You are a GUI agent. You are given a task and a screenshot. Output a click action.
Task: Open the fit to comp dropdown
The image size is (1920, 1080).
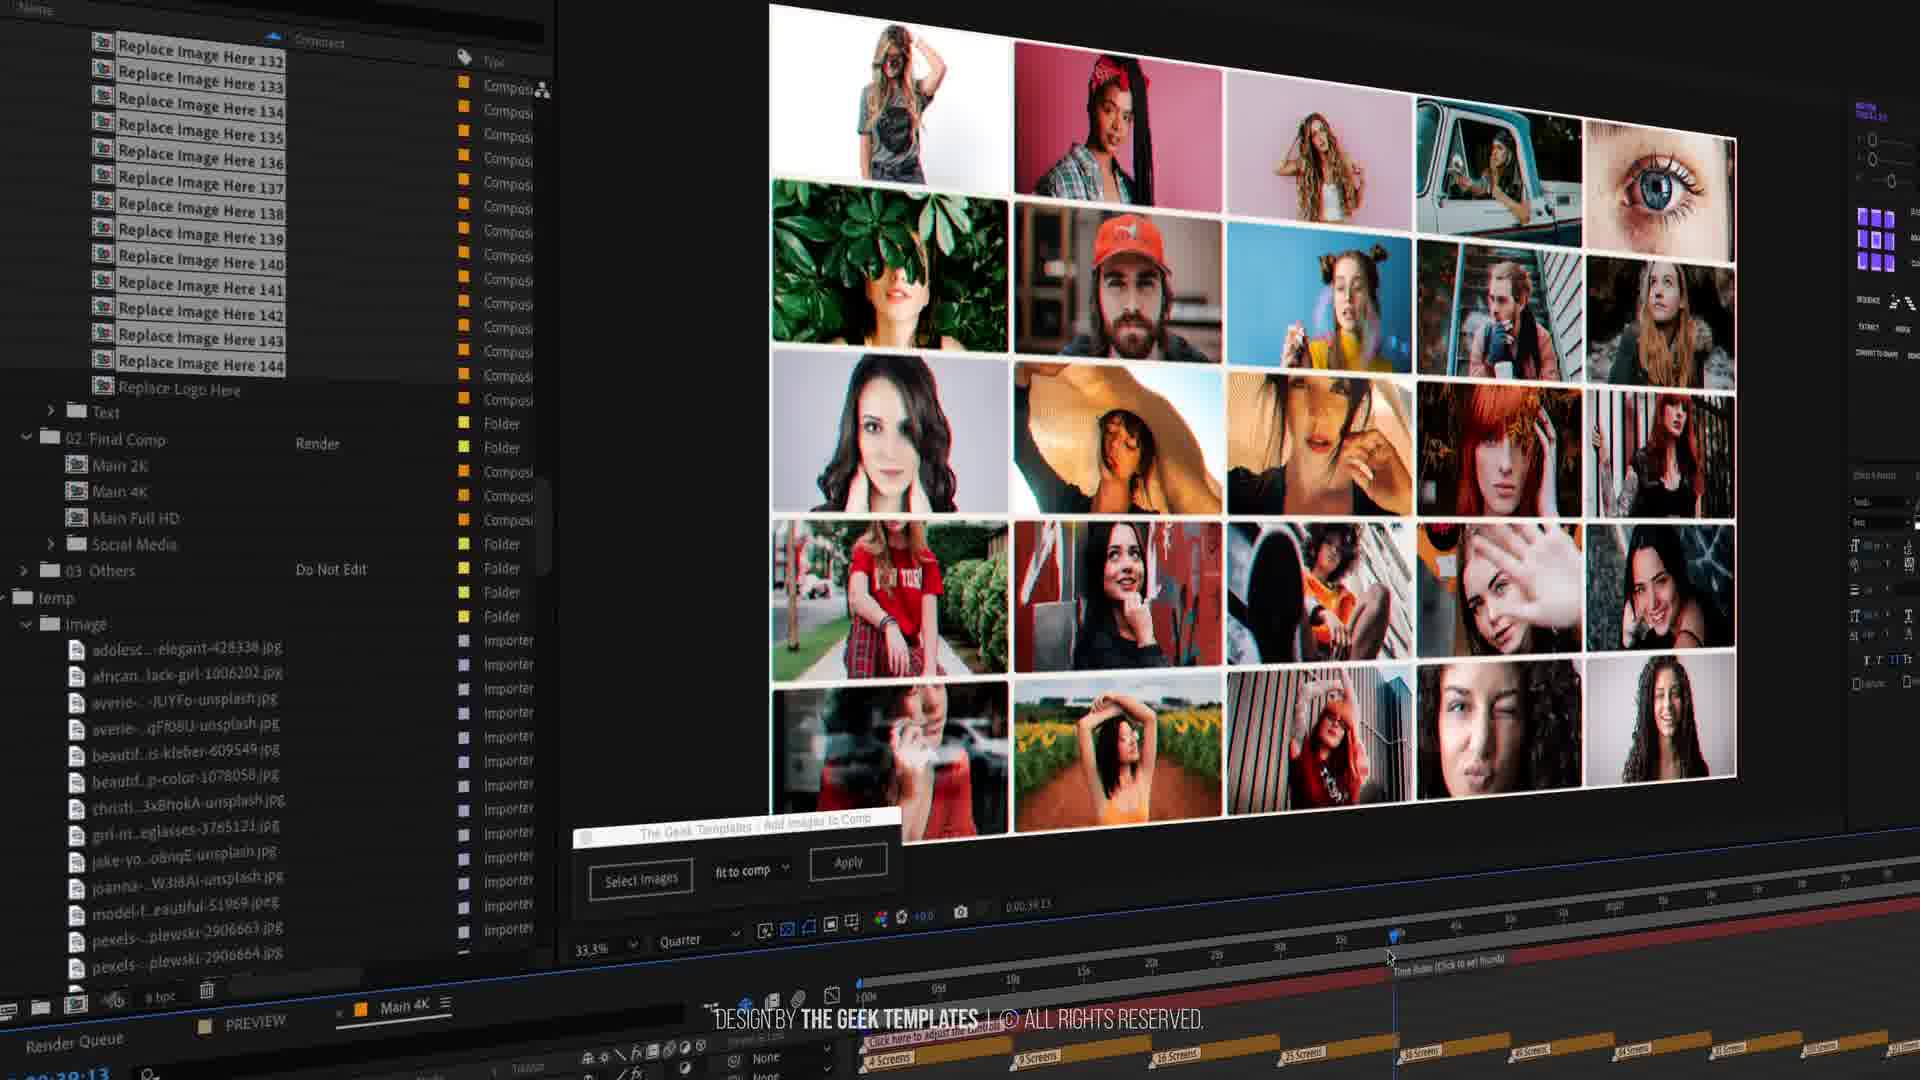pyautogui.click(x=752, y=870)
